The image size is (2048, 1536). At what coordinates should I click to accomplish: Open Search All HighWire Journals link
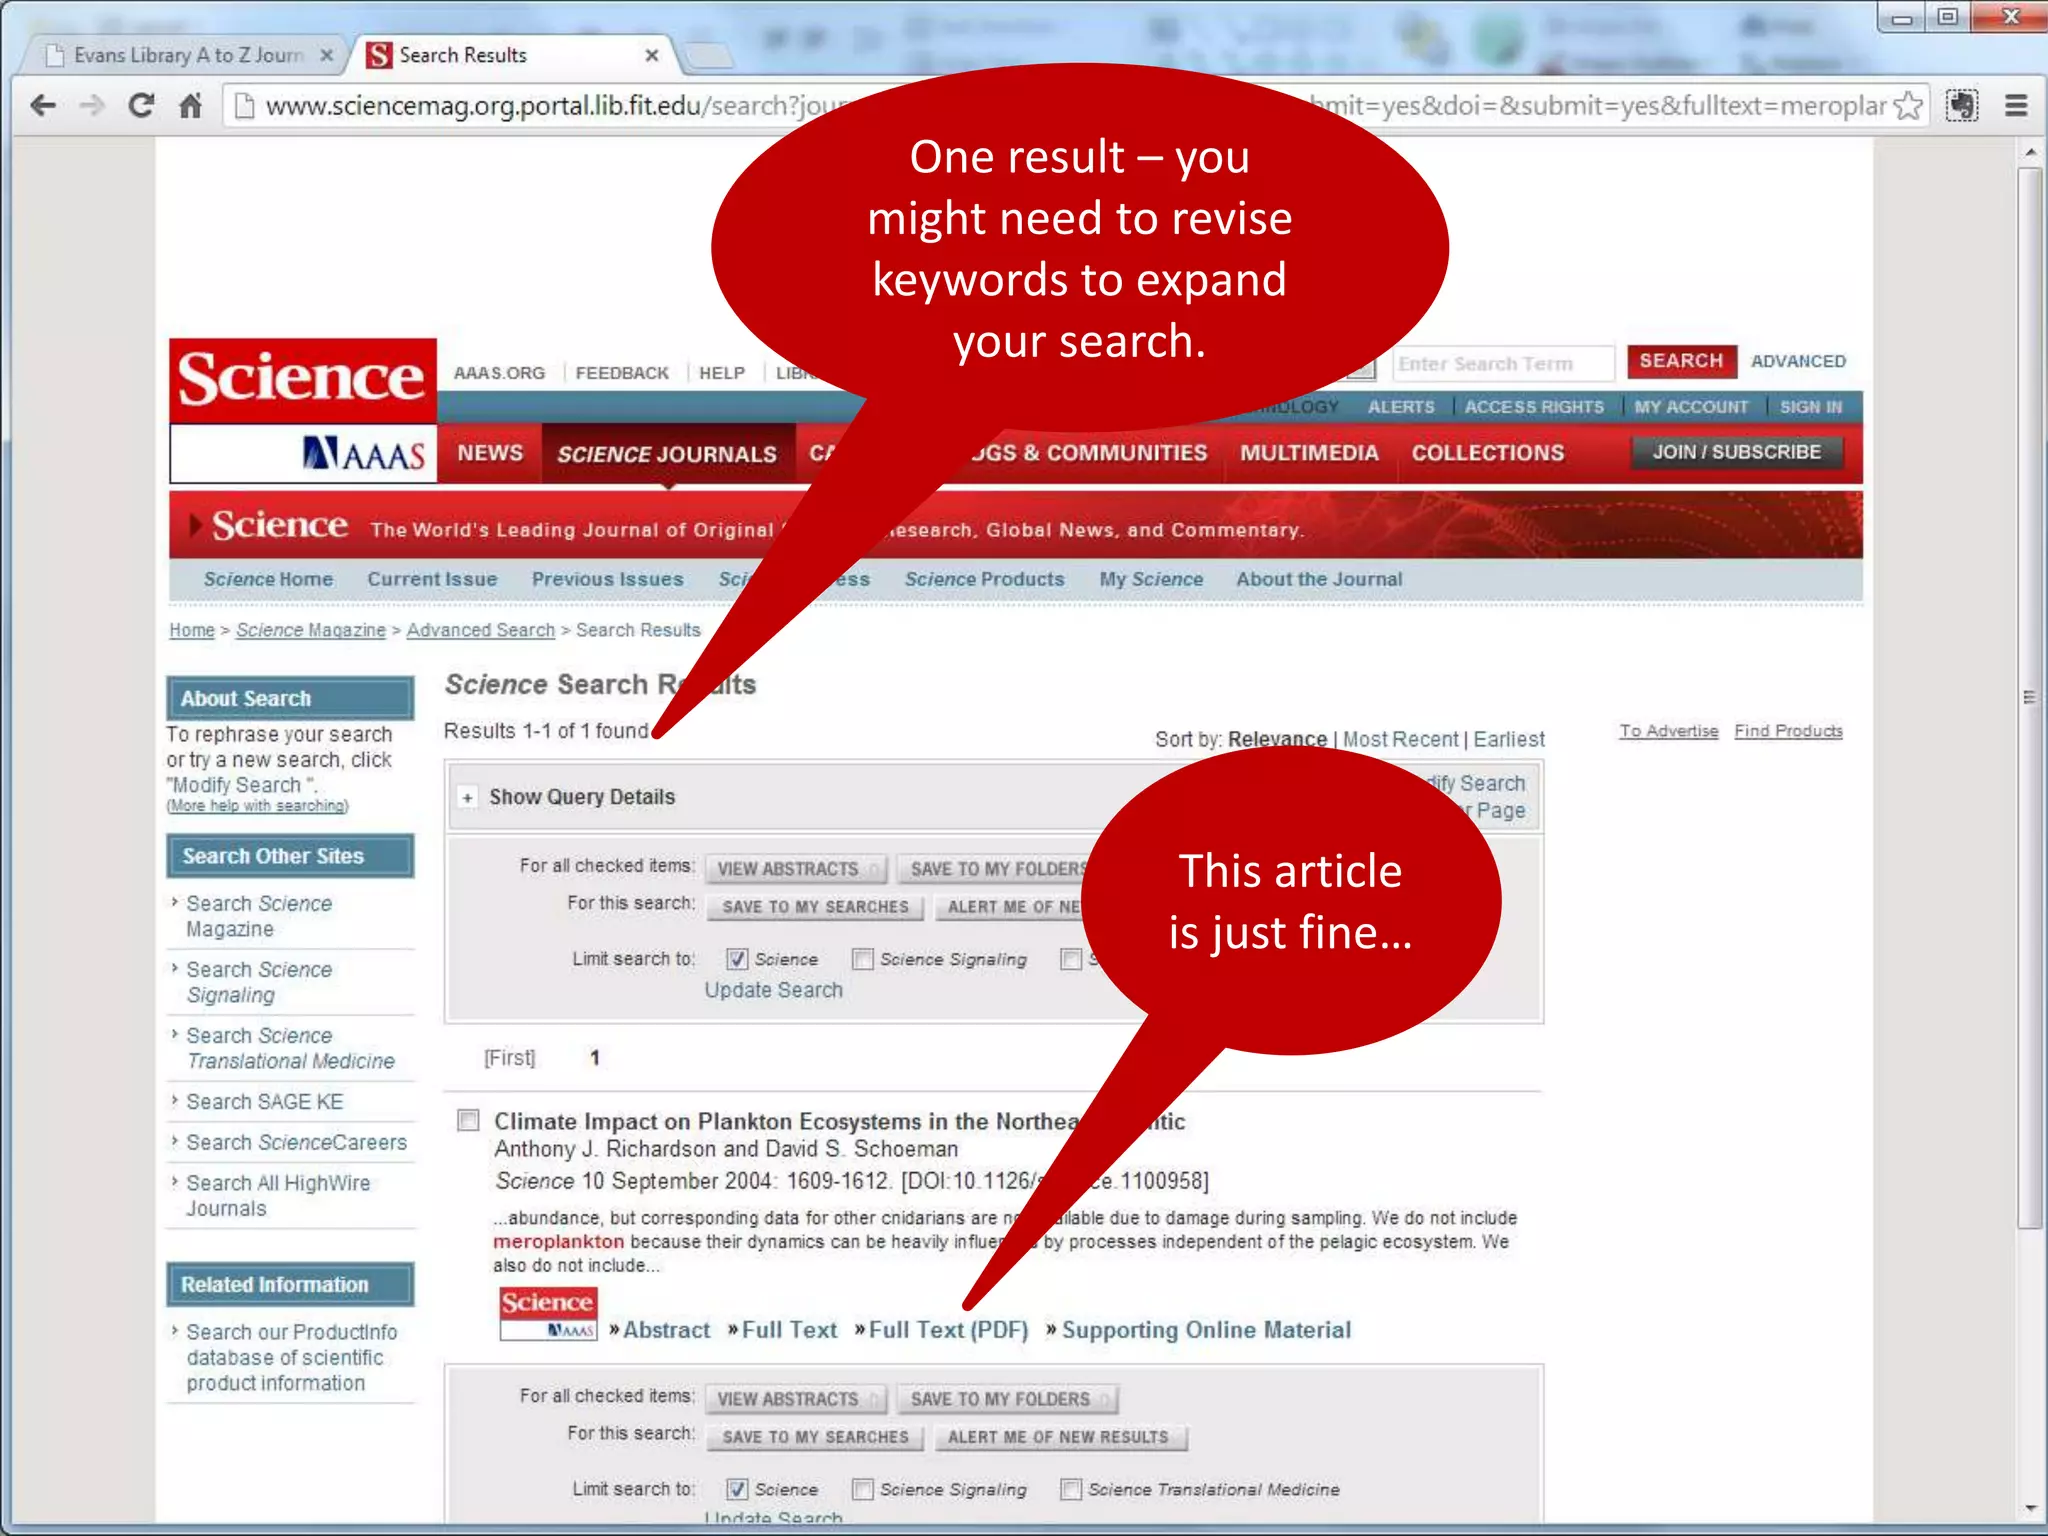(278, 1195)
